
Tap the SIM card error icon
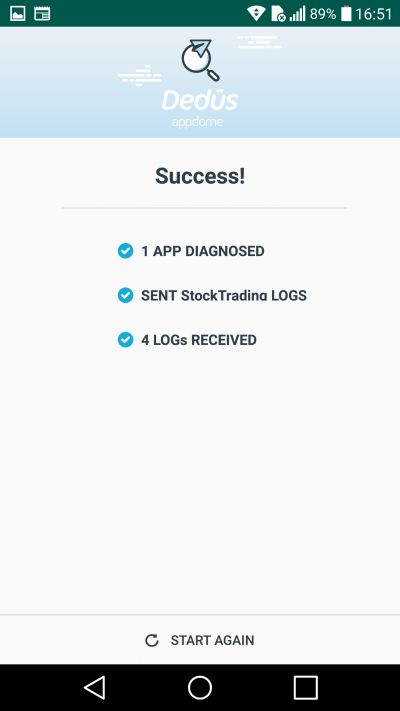pos(278,14)
